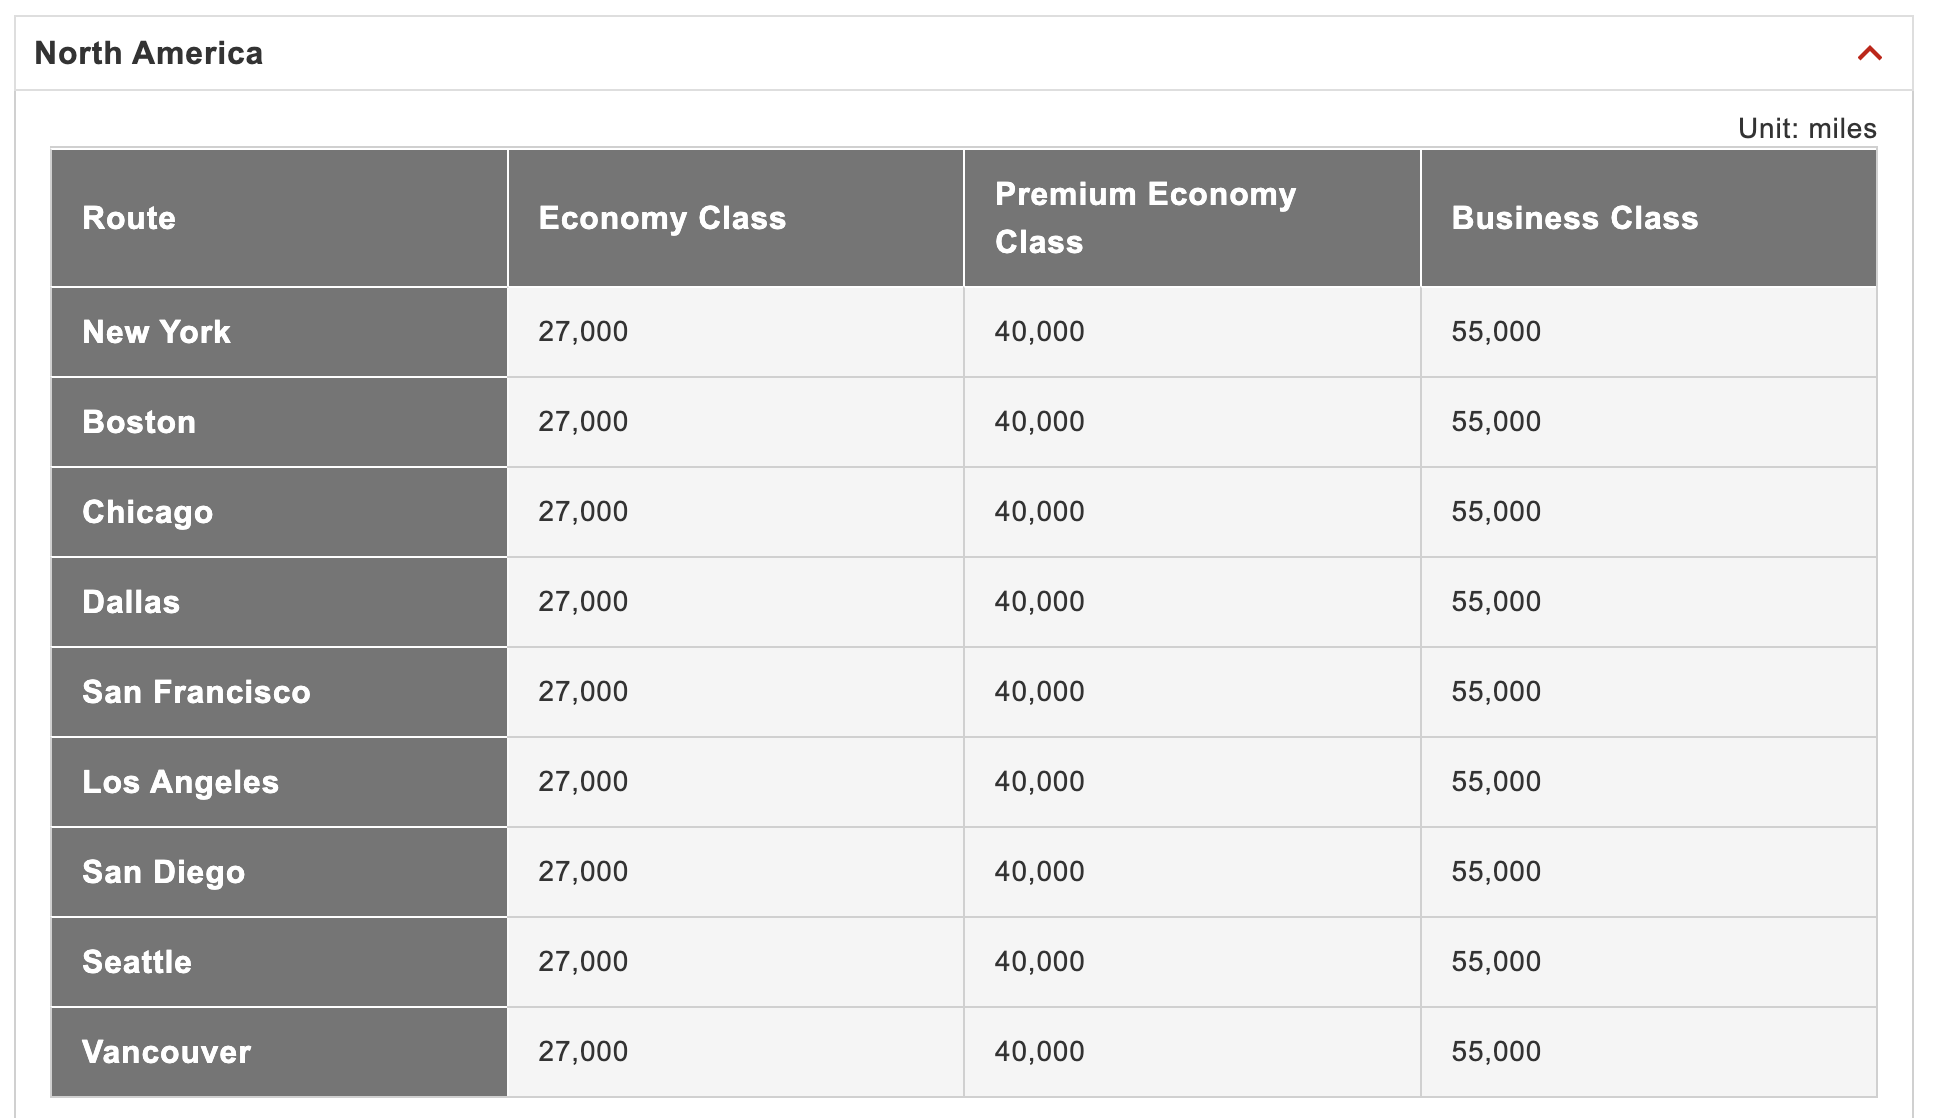The height and width of the screenshot is (1118, 1948).
Task: Click the North America section heading
Action: [149, 53]
